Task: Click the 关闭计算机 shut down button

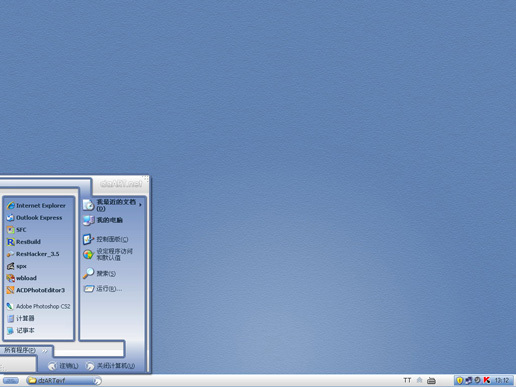Action: [110, 366]
